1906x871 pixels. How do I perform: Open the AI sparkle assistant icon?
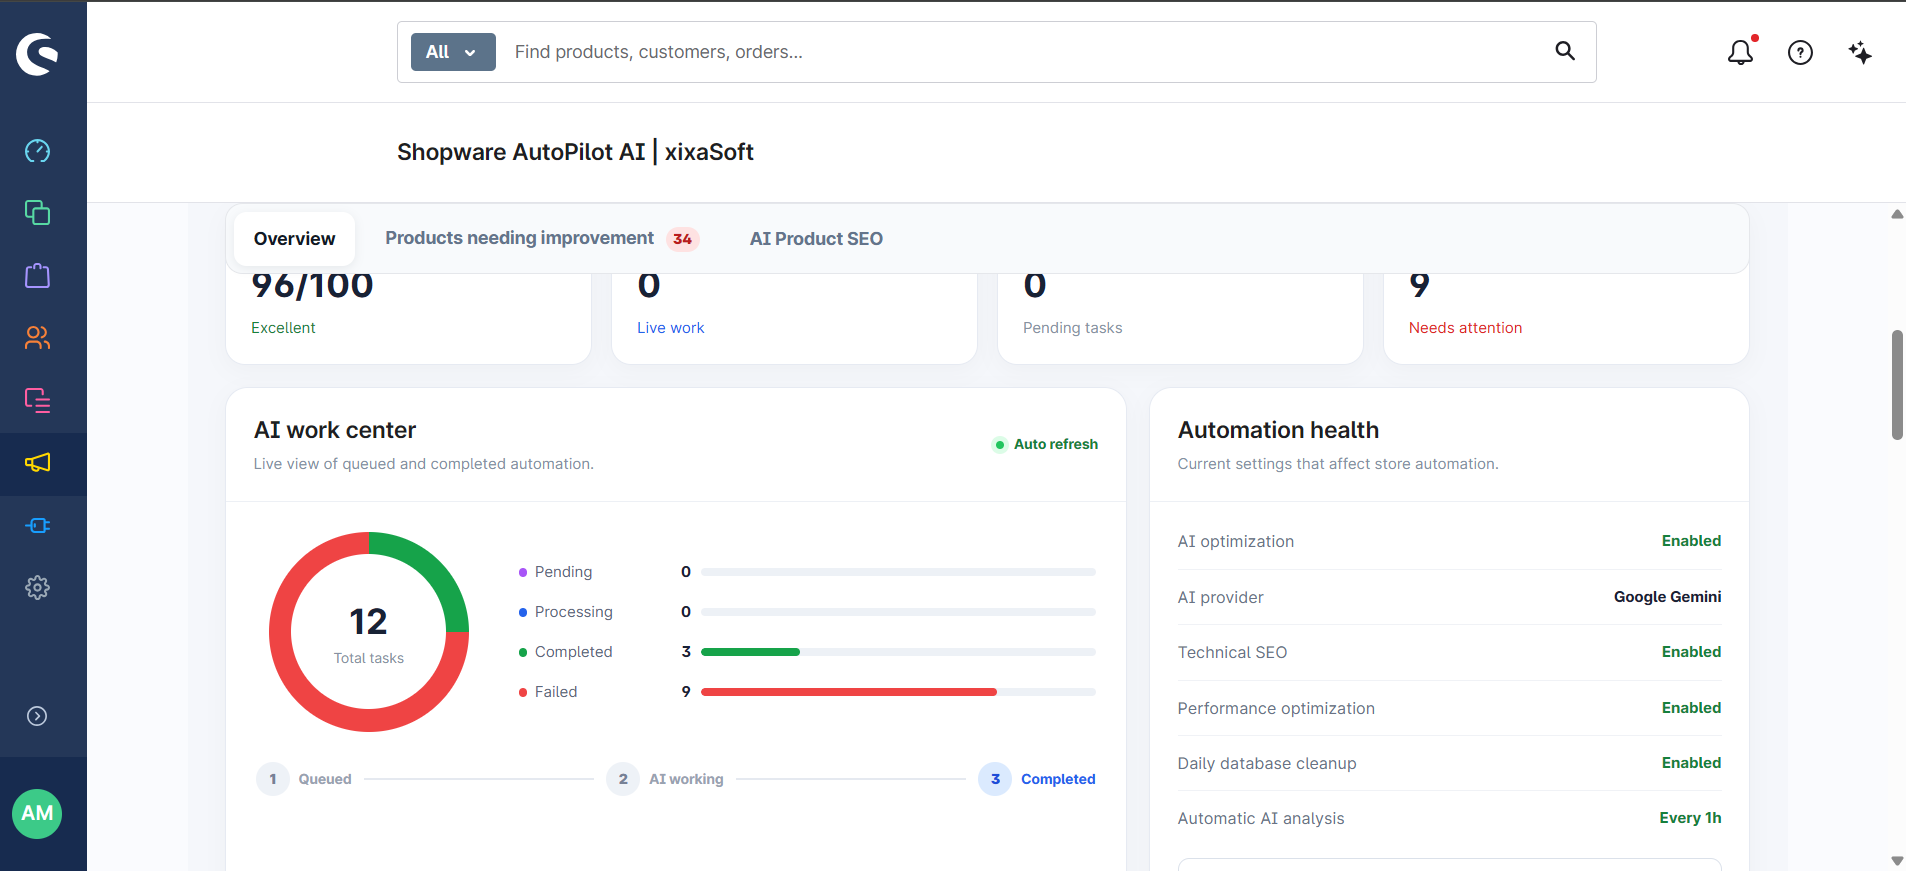click(x=1860, y=52)
